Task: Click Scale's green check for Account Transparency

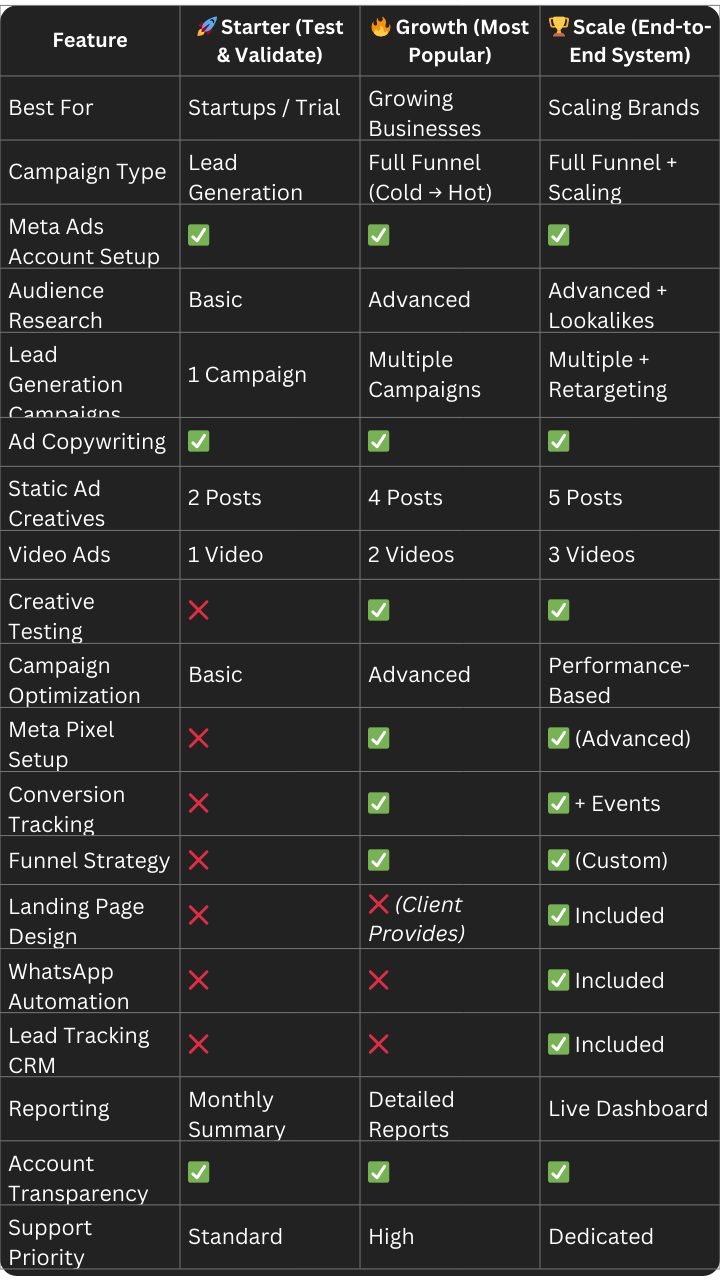Action: pos(559,1171)
